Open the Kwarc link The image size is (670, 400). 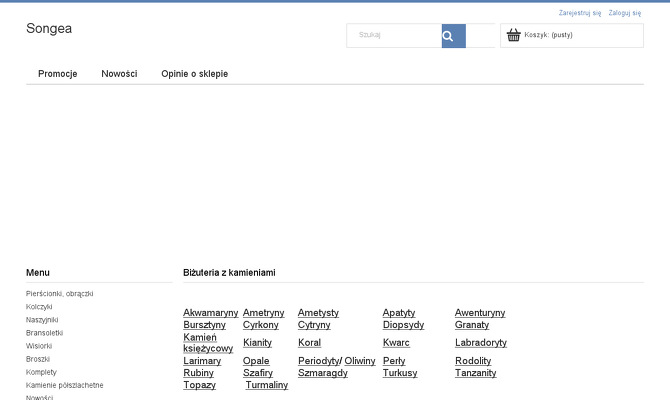click(x=396, y=343)
